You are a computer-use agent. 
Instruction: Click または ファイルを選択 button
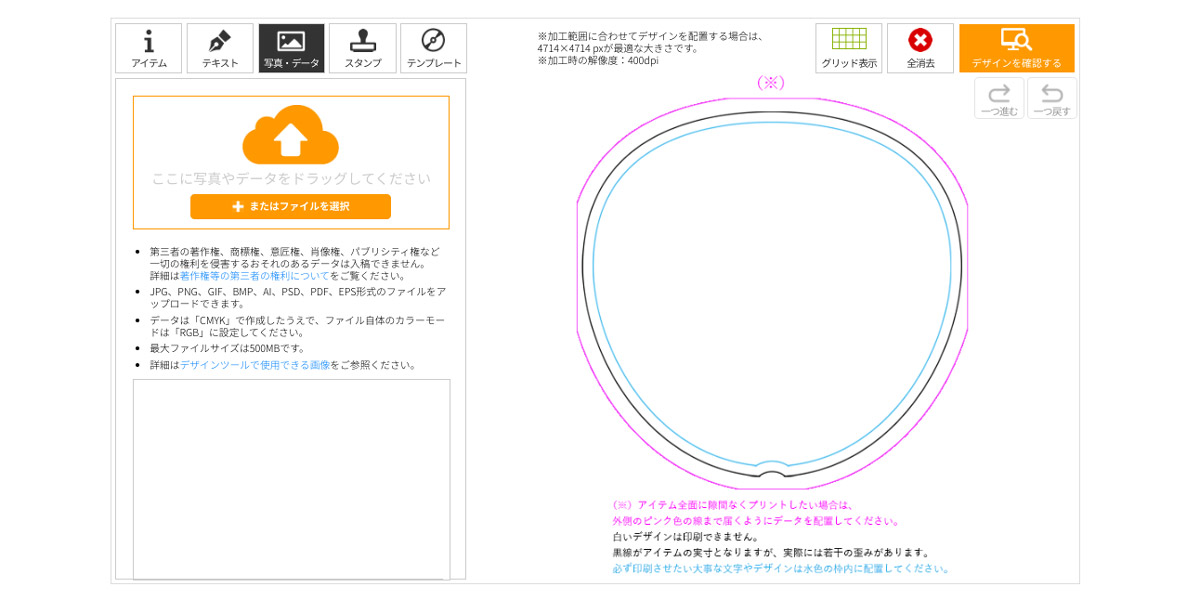(x=290, y=206)
